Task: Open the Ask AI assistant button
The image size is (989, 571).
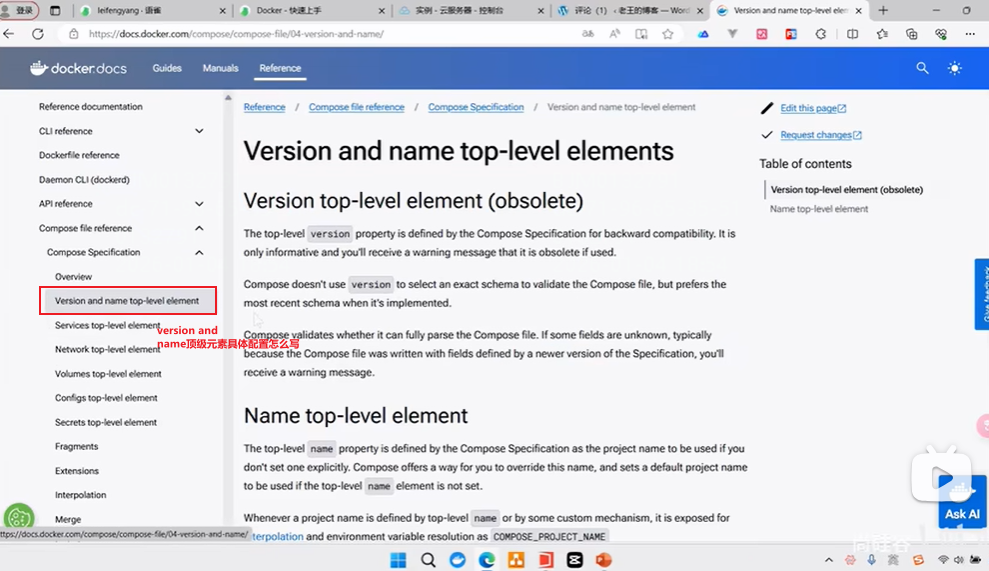Action: click(x=962, y=502)
